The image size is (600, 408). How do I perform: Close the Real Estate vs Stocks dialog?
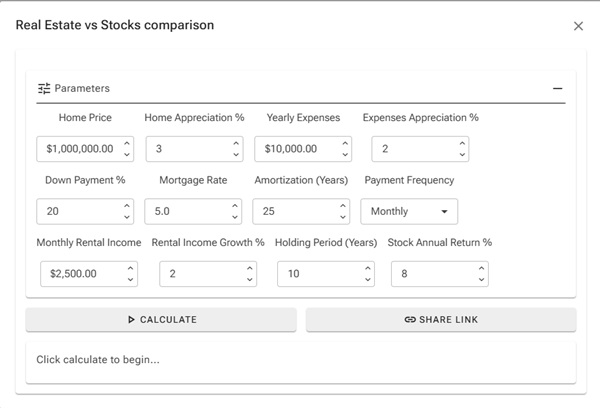578,26
